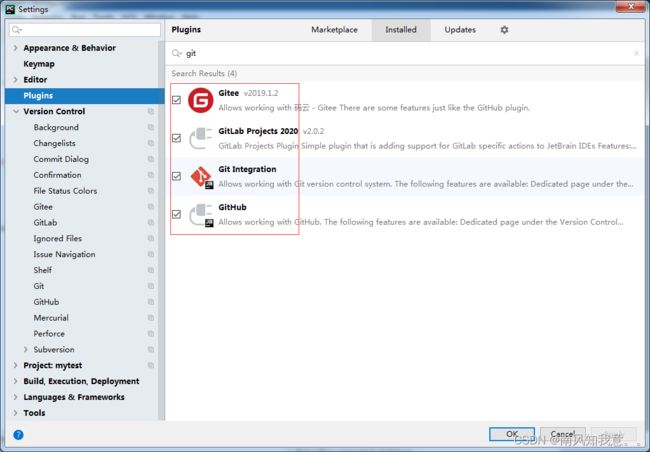Expand the Project: mytest section
Viewport: 650px width, 452px height.
coord(15,365)
